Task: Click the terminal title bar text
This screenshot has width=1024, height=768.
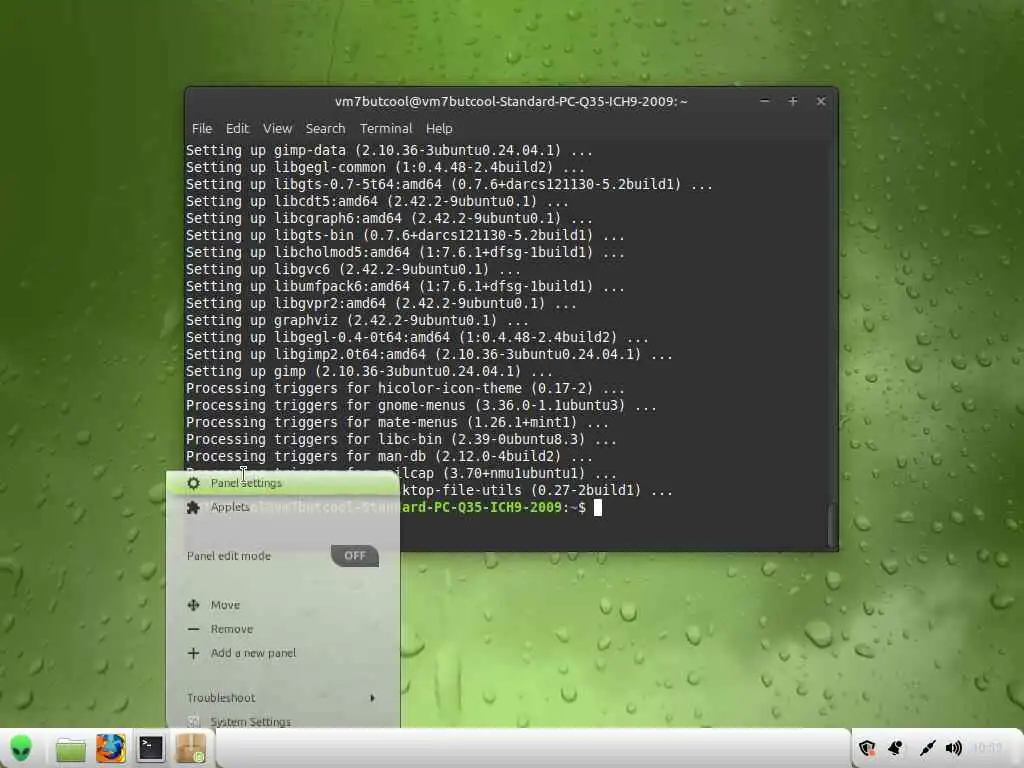Action: [511, 101]
